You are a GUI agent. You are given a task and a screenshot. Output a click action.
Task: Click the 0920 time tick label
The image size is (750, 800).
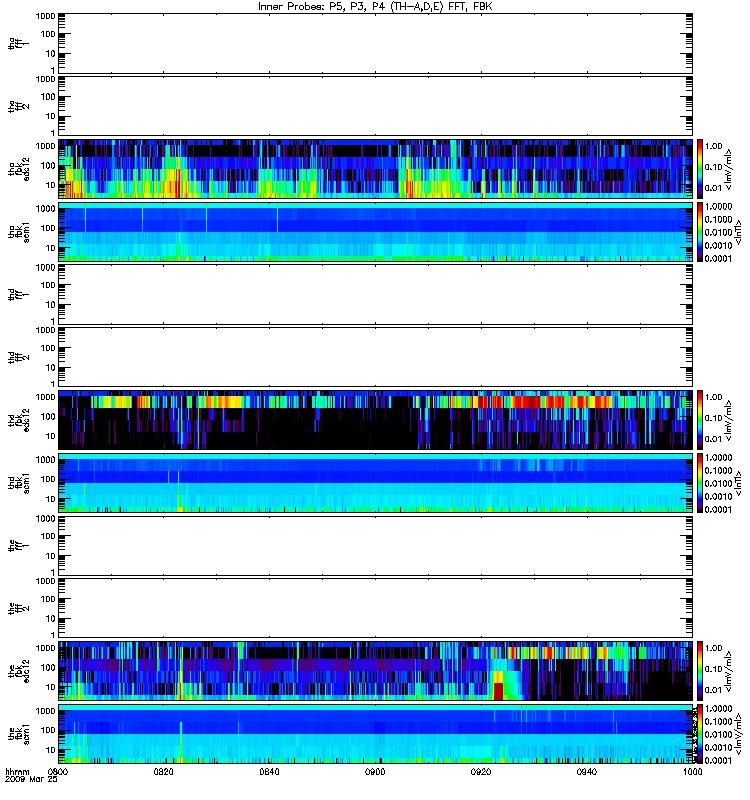click(481, 771)
